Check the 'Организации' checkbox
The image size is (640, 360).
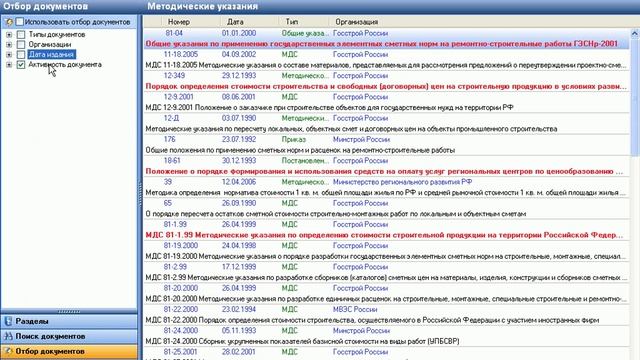point(21,44)
